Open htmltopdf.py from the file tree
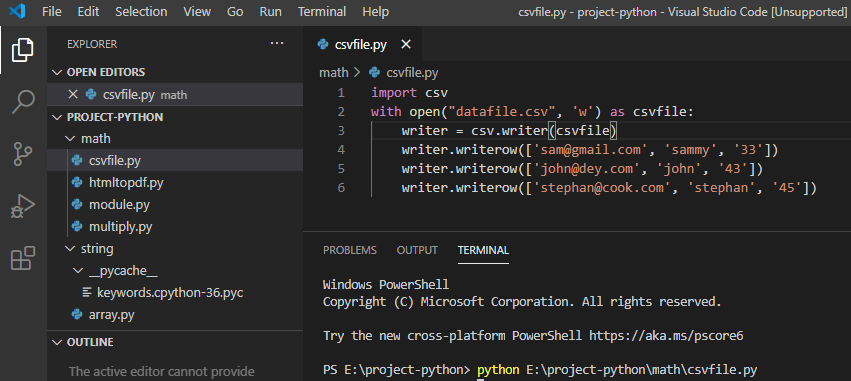Screen dimensions: 851x381 pos(175,183)
